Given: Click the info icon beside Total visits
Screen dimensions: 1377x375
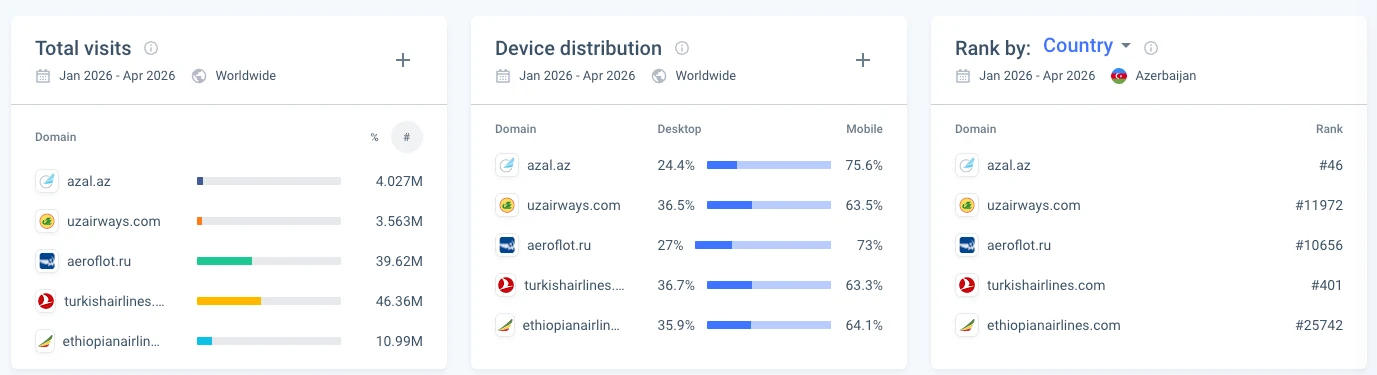Looking at the screenshot, I should coord(151,48).
